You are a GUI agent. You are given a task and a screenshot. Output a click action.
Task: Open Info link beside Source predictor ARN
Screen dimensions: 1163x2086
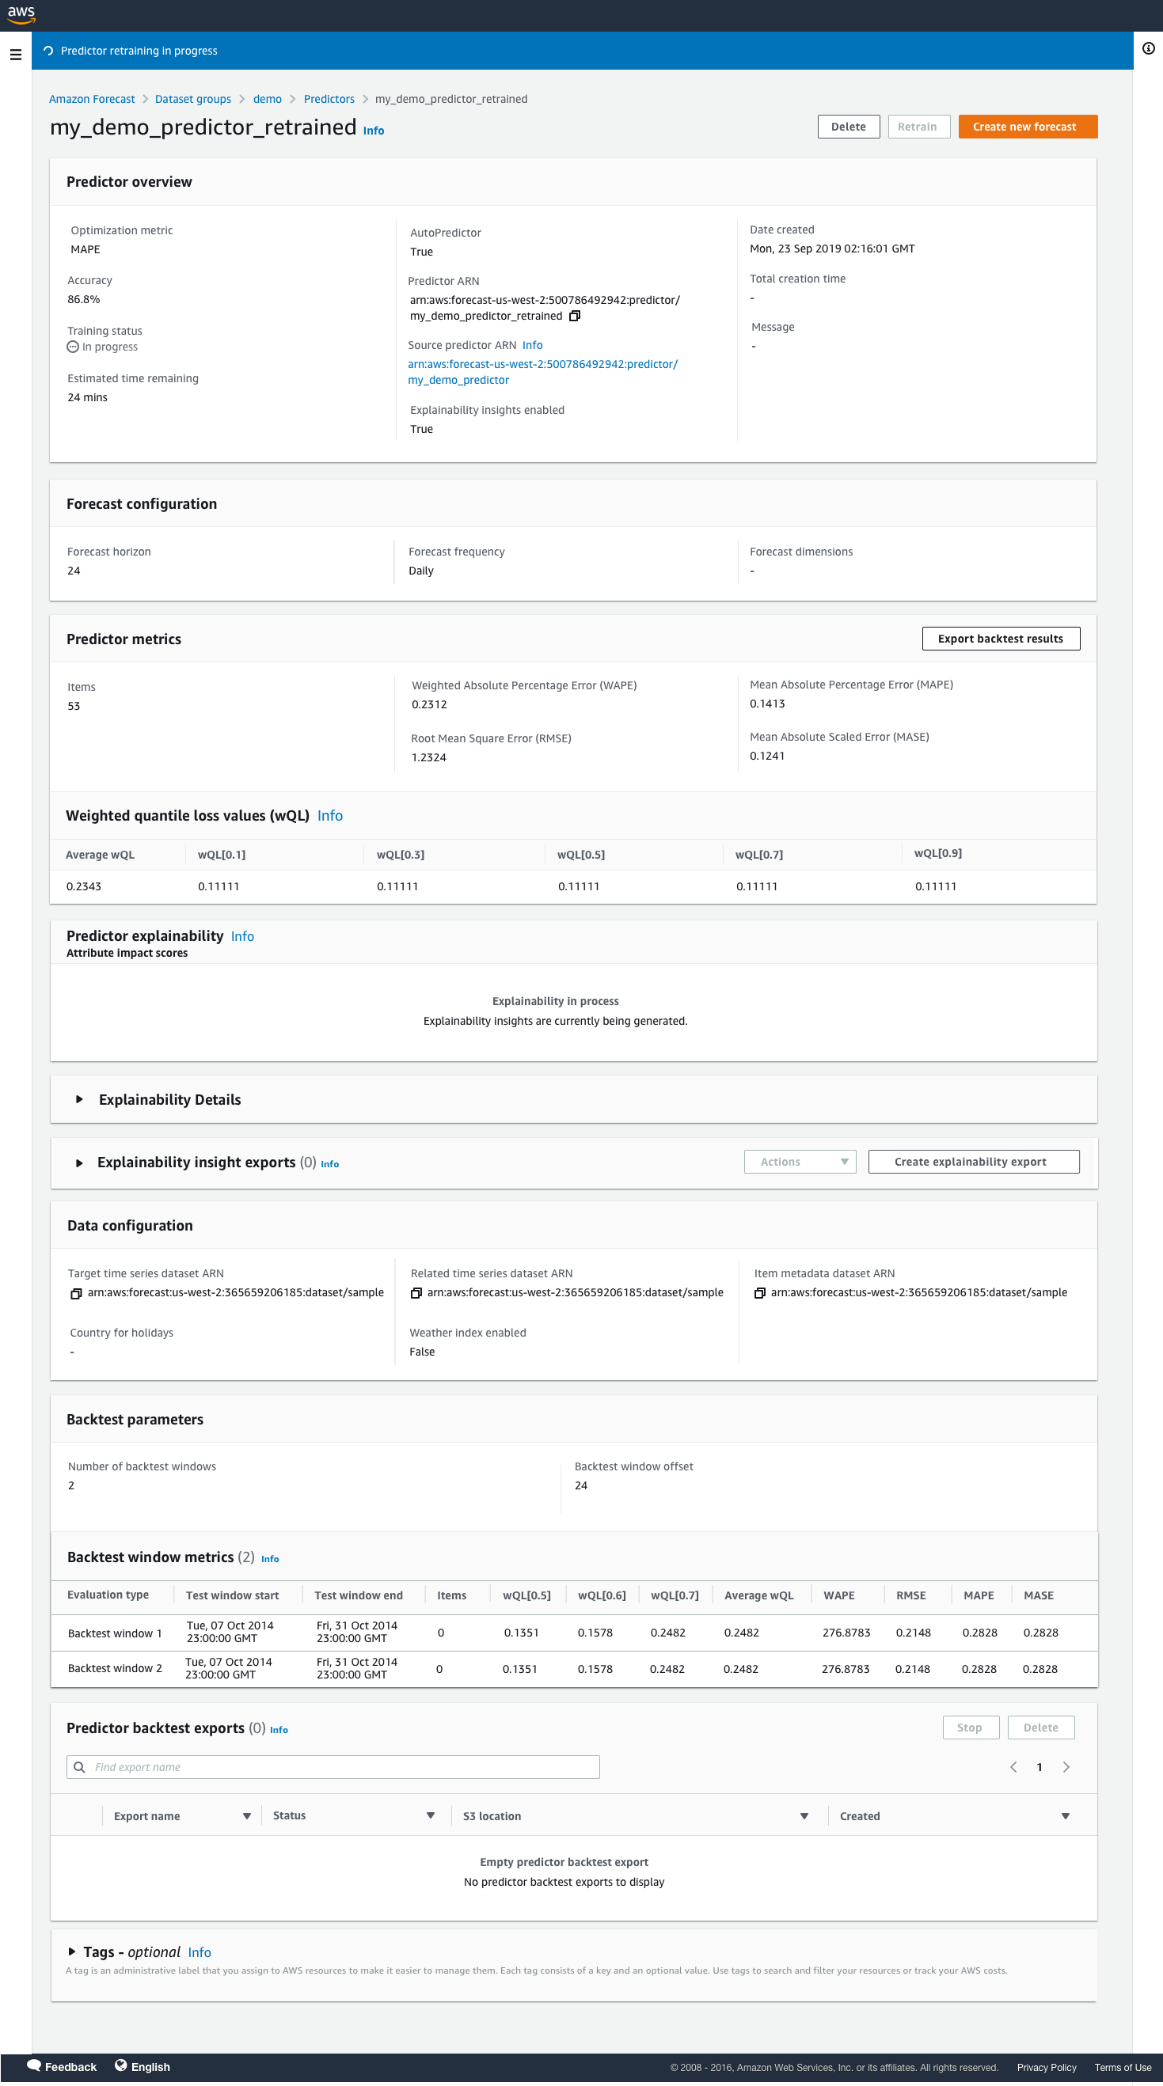[532, 345]
